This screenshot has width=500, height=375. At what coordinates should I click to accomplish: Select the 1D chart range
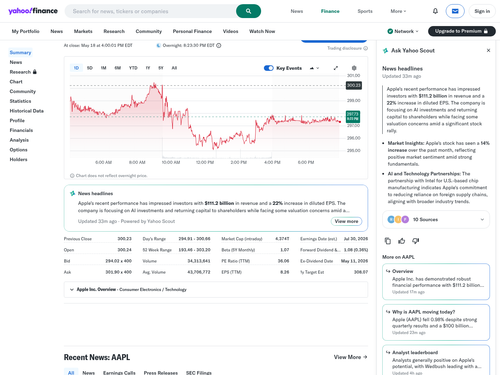click(76, 68)
